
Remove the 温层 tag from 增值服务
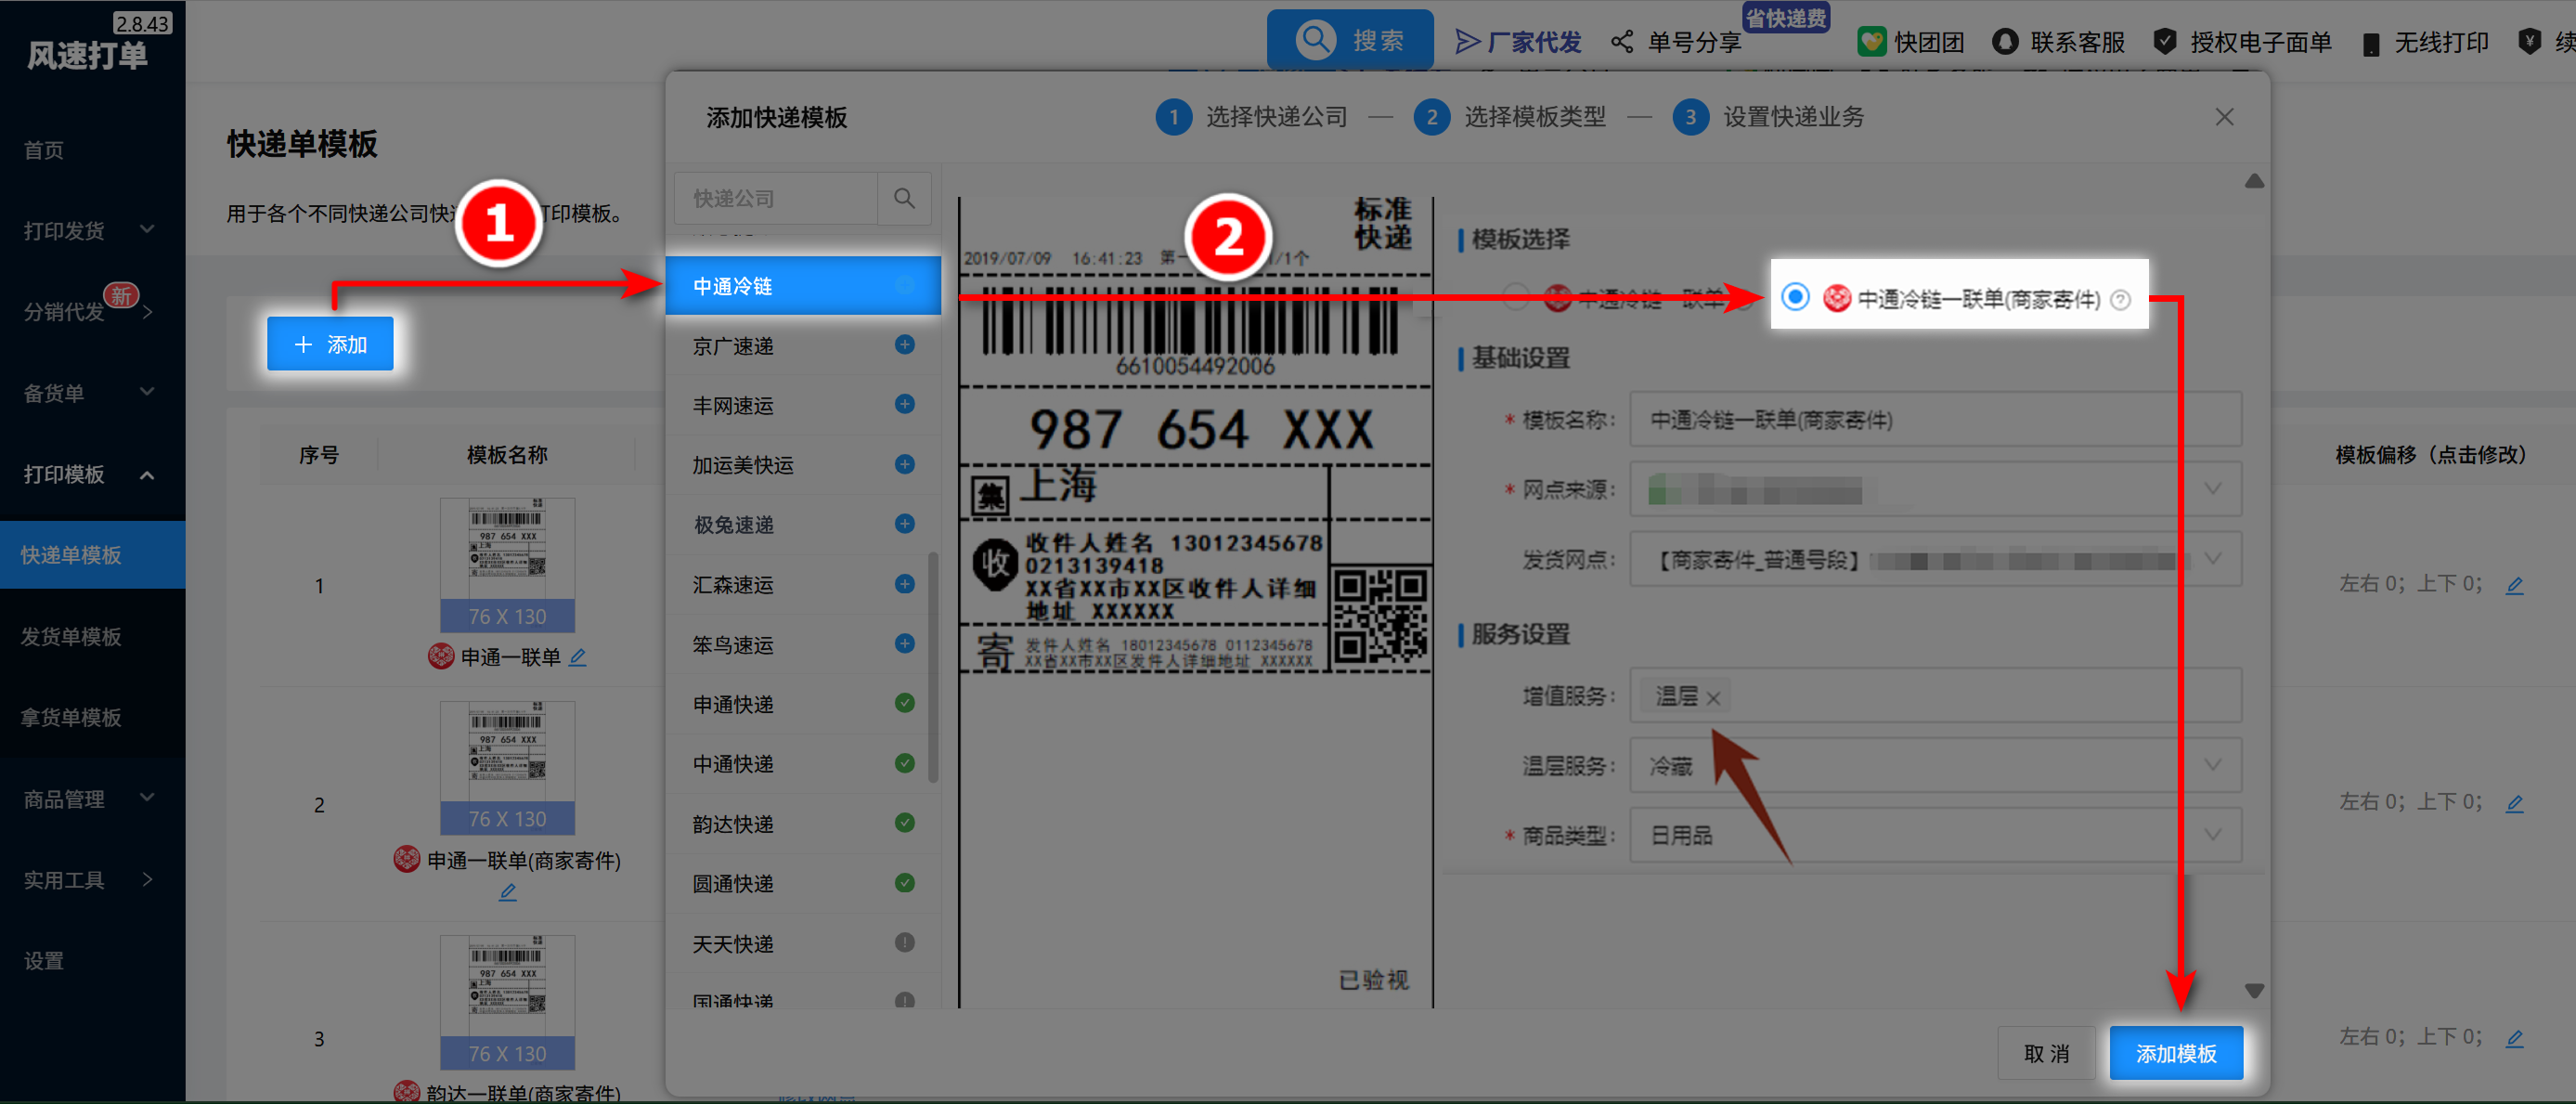[1713, 698]
